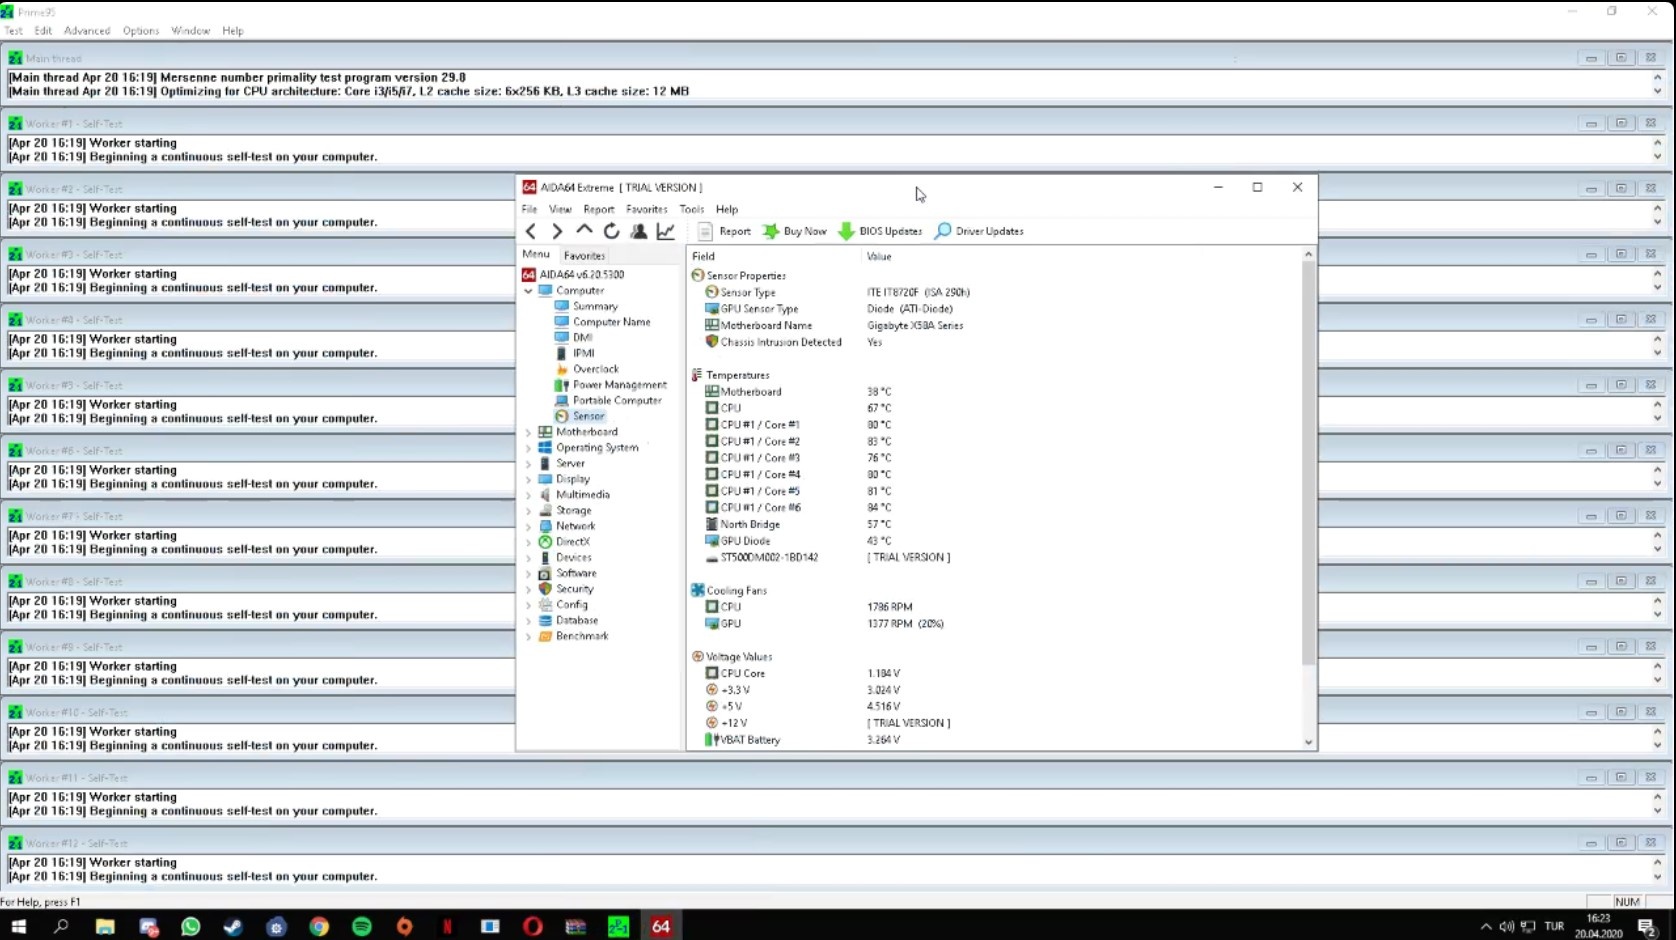Viewport: 1676px width, 940px height.
Task: Open Windows search from the taskbar
Action: click(x=61, y=926)
